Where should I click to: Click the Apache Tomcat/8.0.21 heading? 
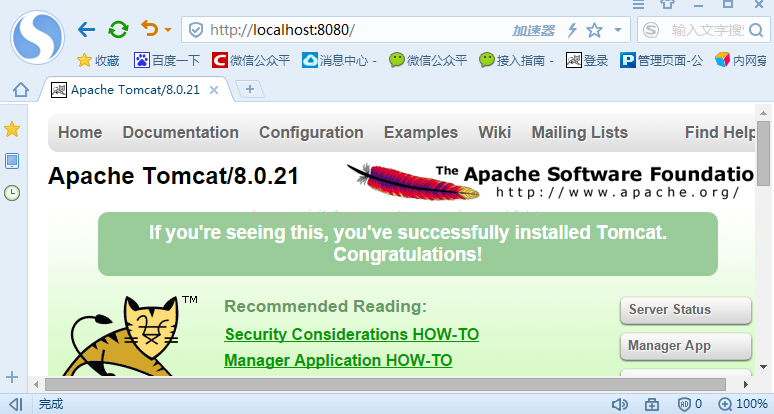[x=173, y=176]
